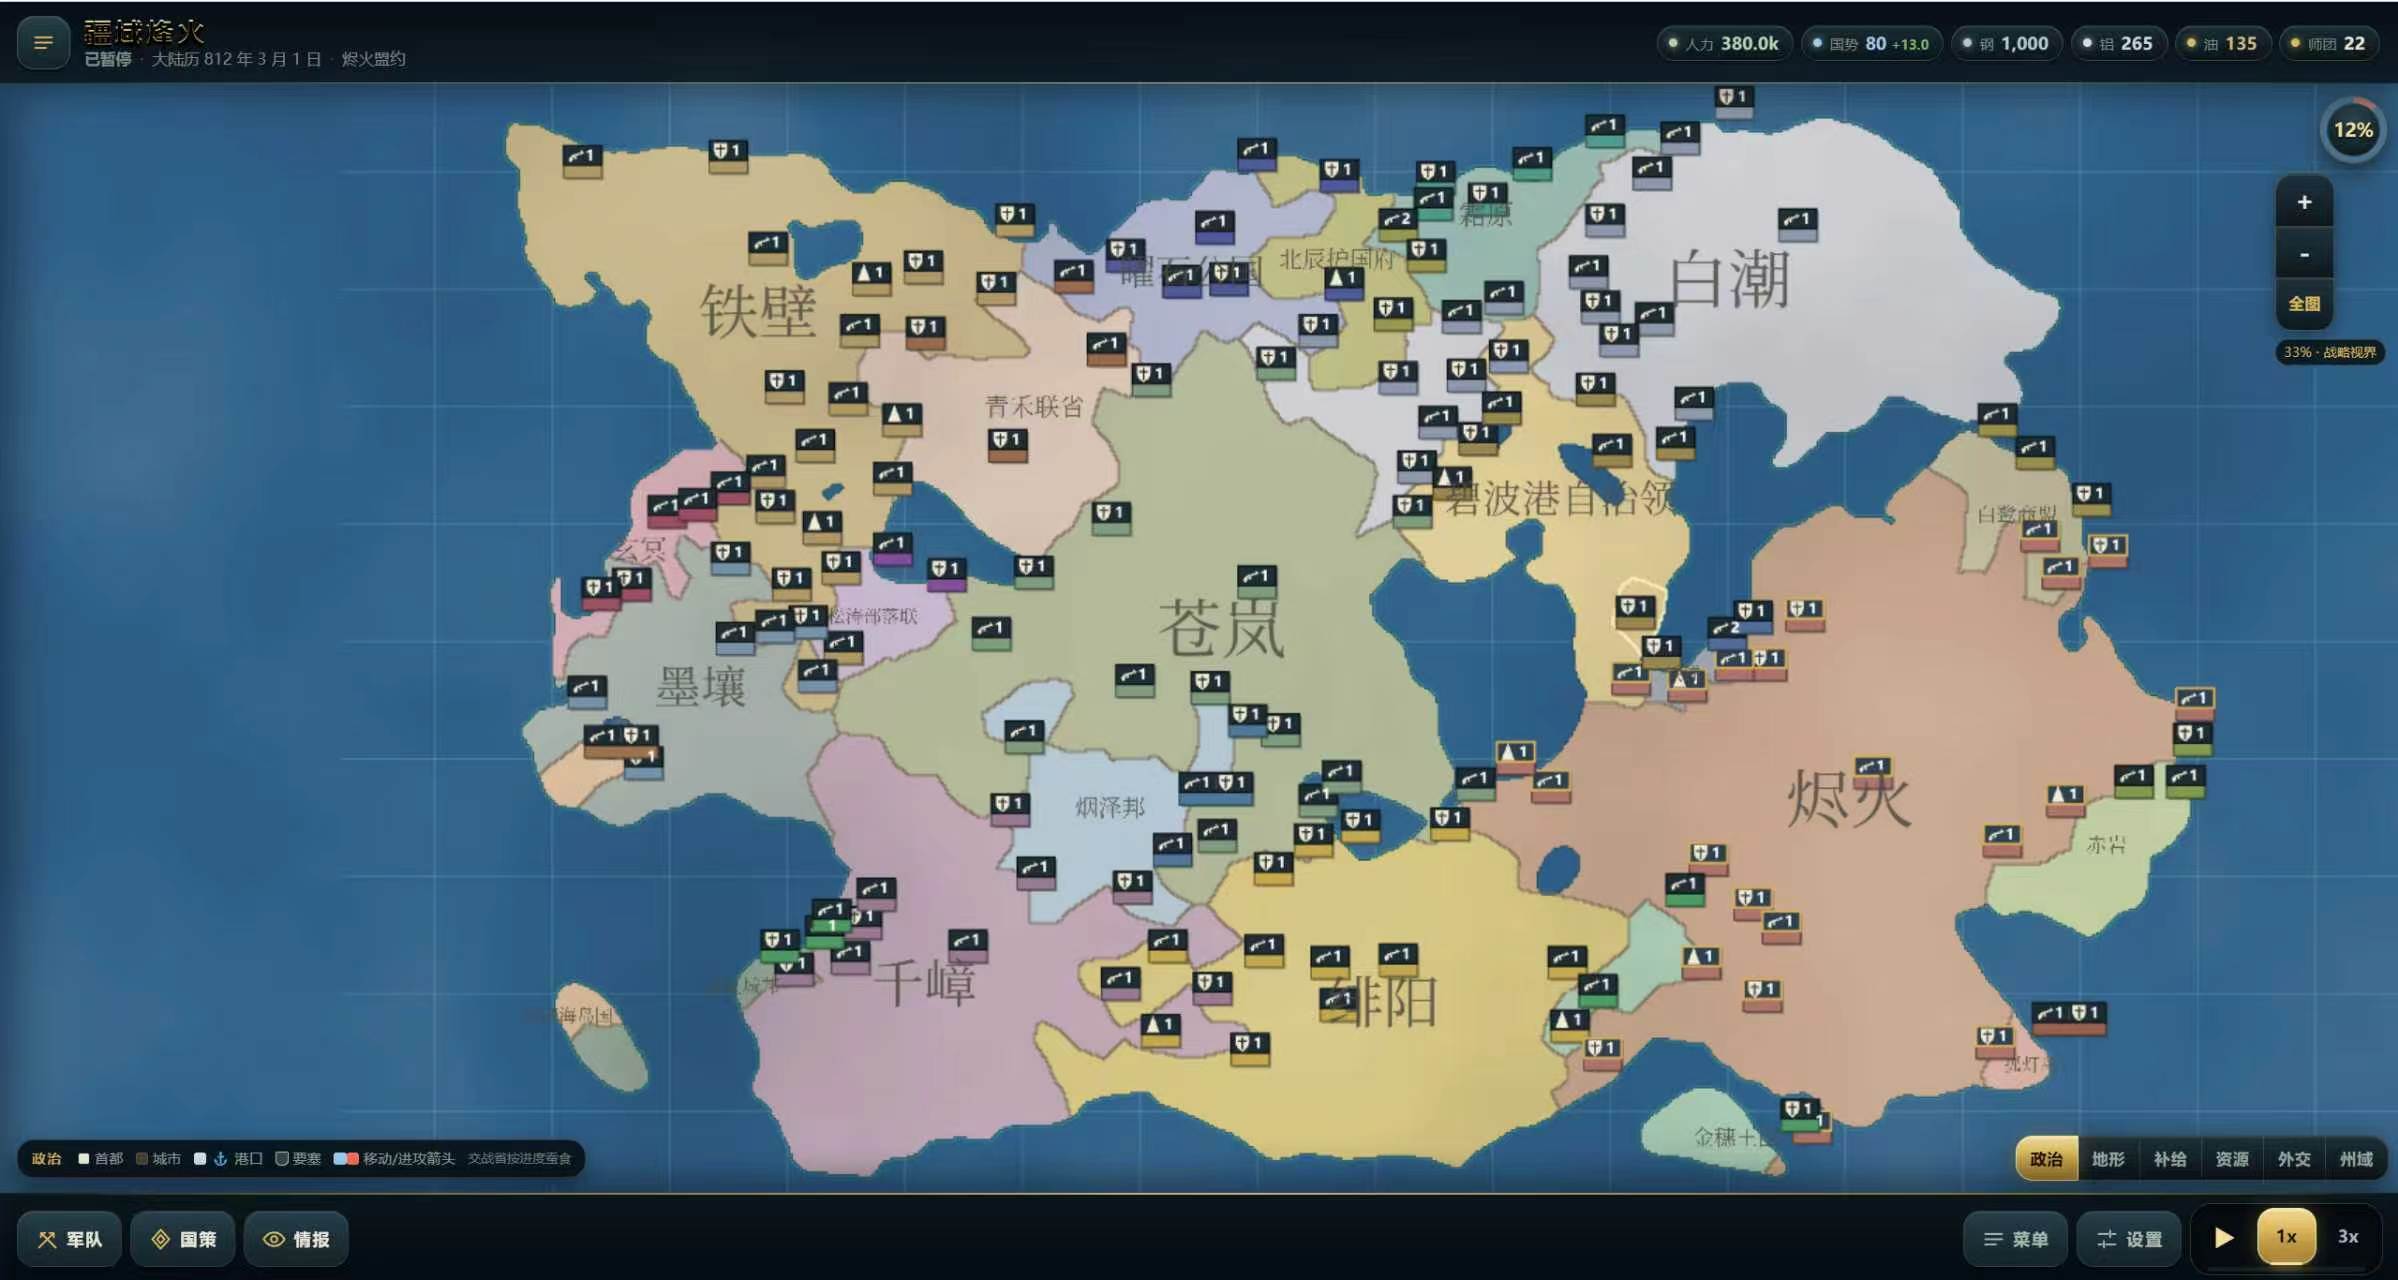Viewport: 2398px width, 1280px height.
Task: Select the infantry unit directly above the 苍岚 label
Action: coord(1257,580)
